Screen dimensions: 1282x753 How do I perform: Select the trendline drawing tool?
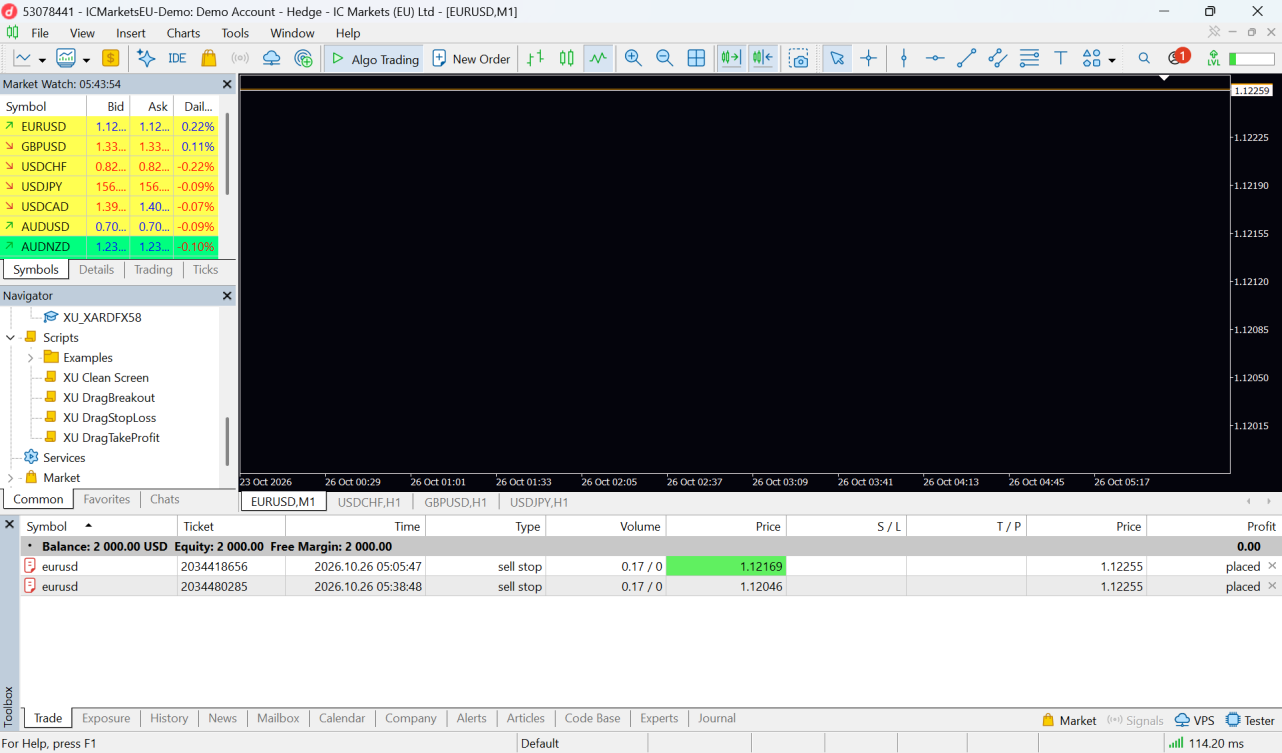tap(966, 59)
